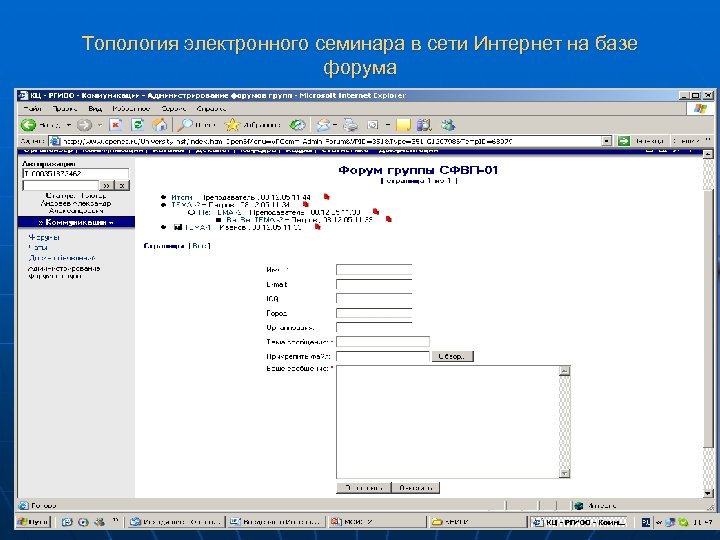This screenshot has width=720, height=540.
Task: Click the Edit page toolbar icon
Action: [372, 125]
